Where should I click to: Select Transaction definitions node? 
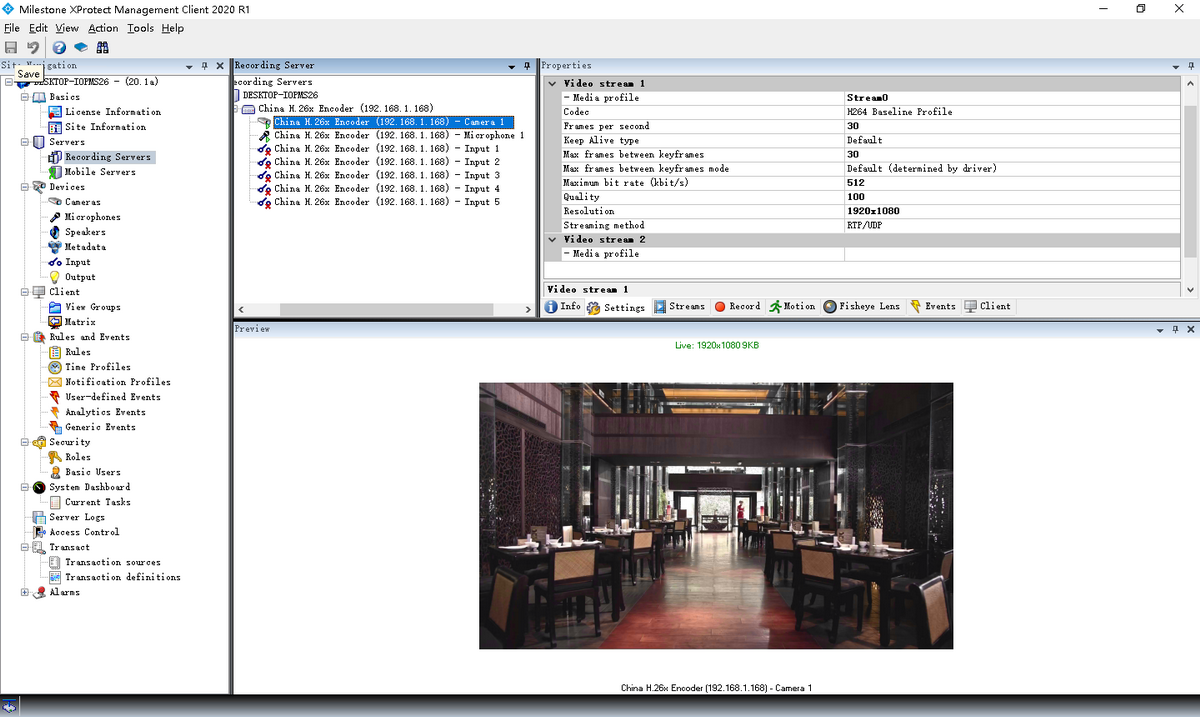123,577
